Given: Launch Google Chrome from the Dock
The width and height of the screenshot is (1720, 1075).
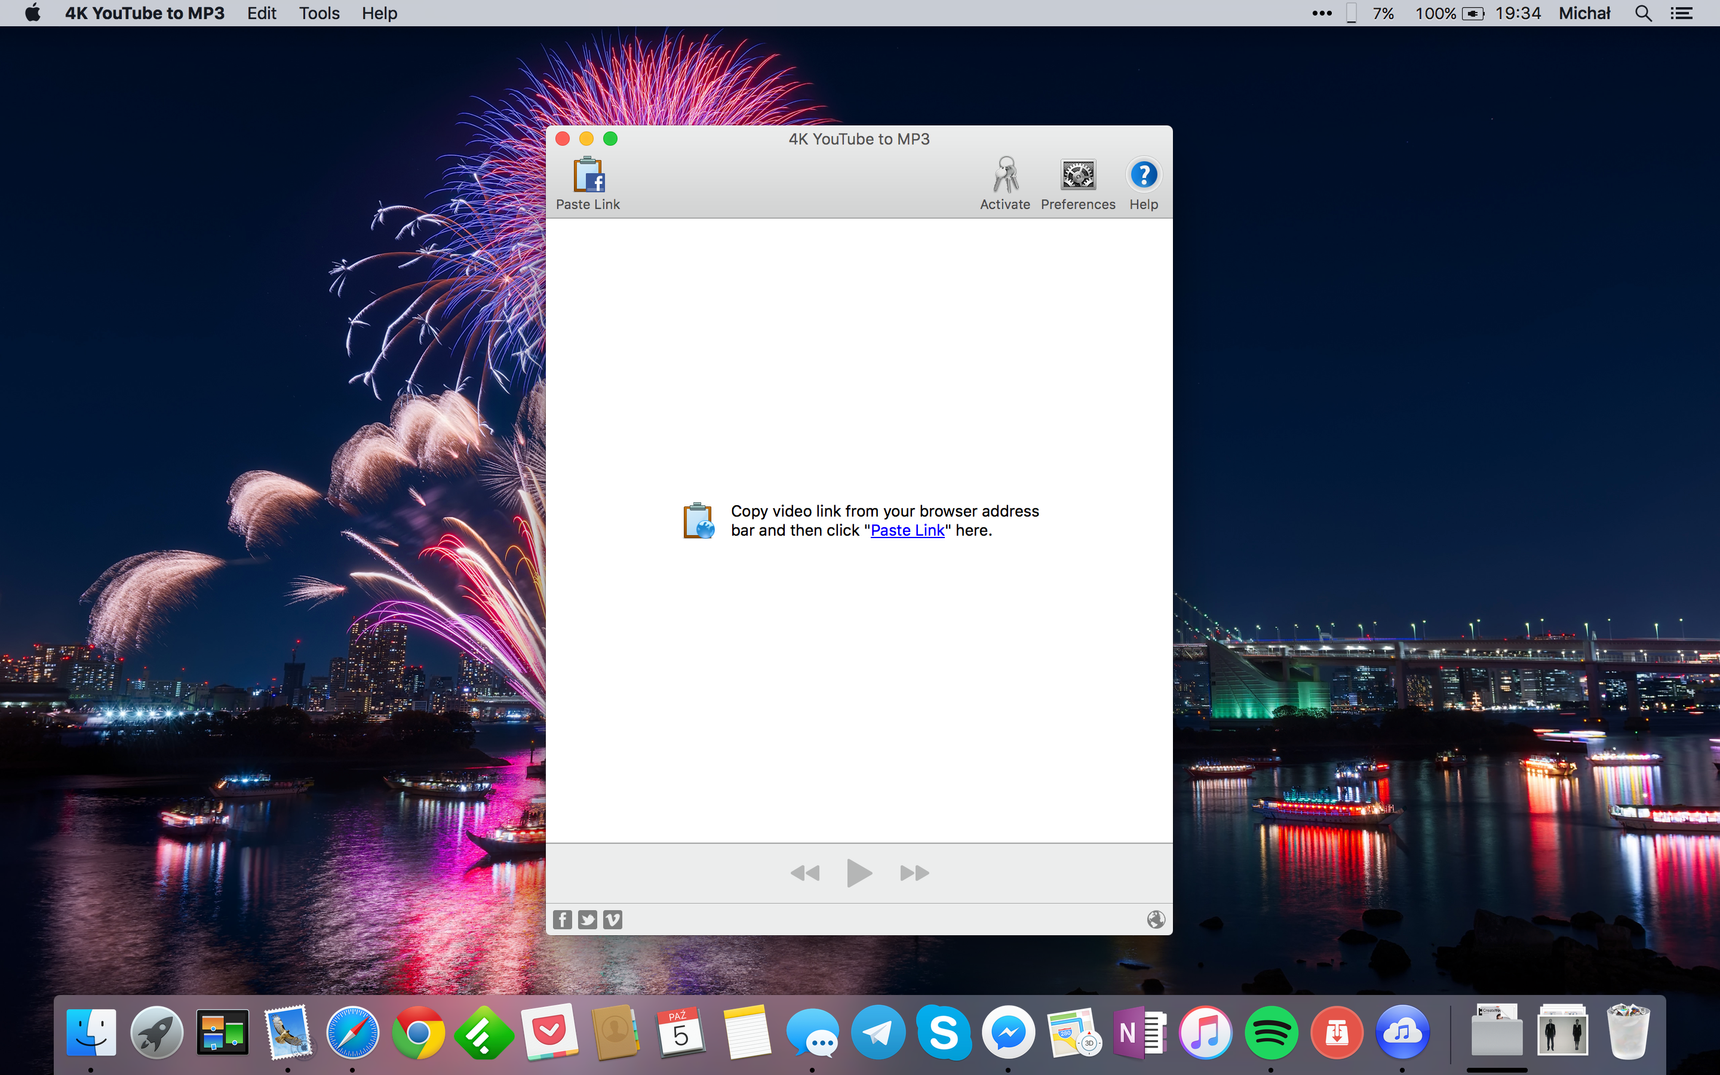Looking at the screenshot, I should (x=419, y=1033).
